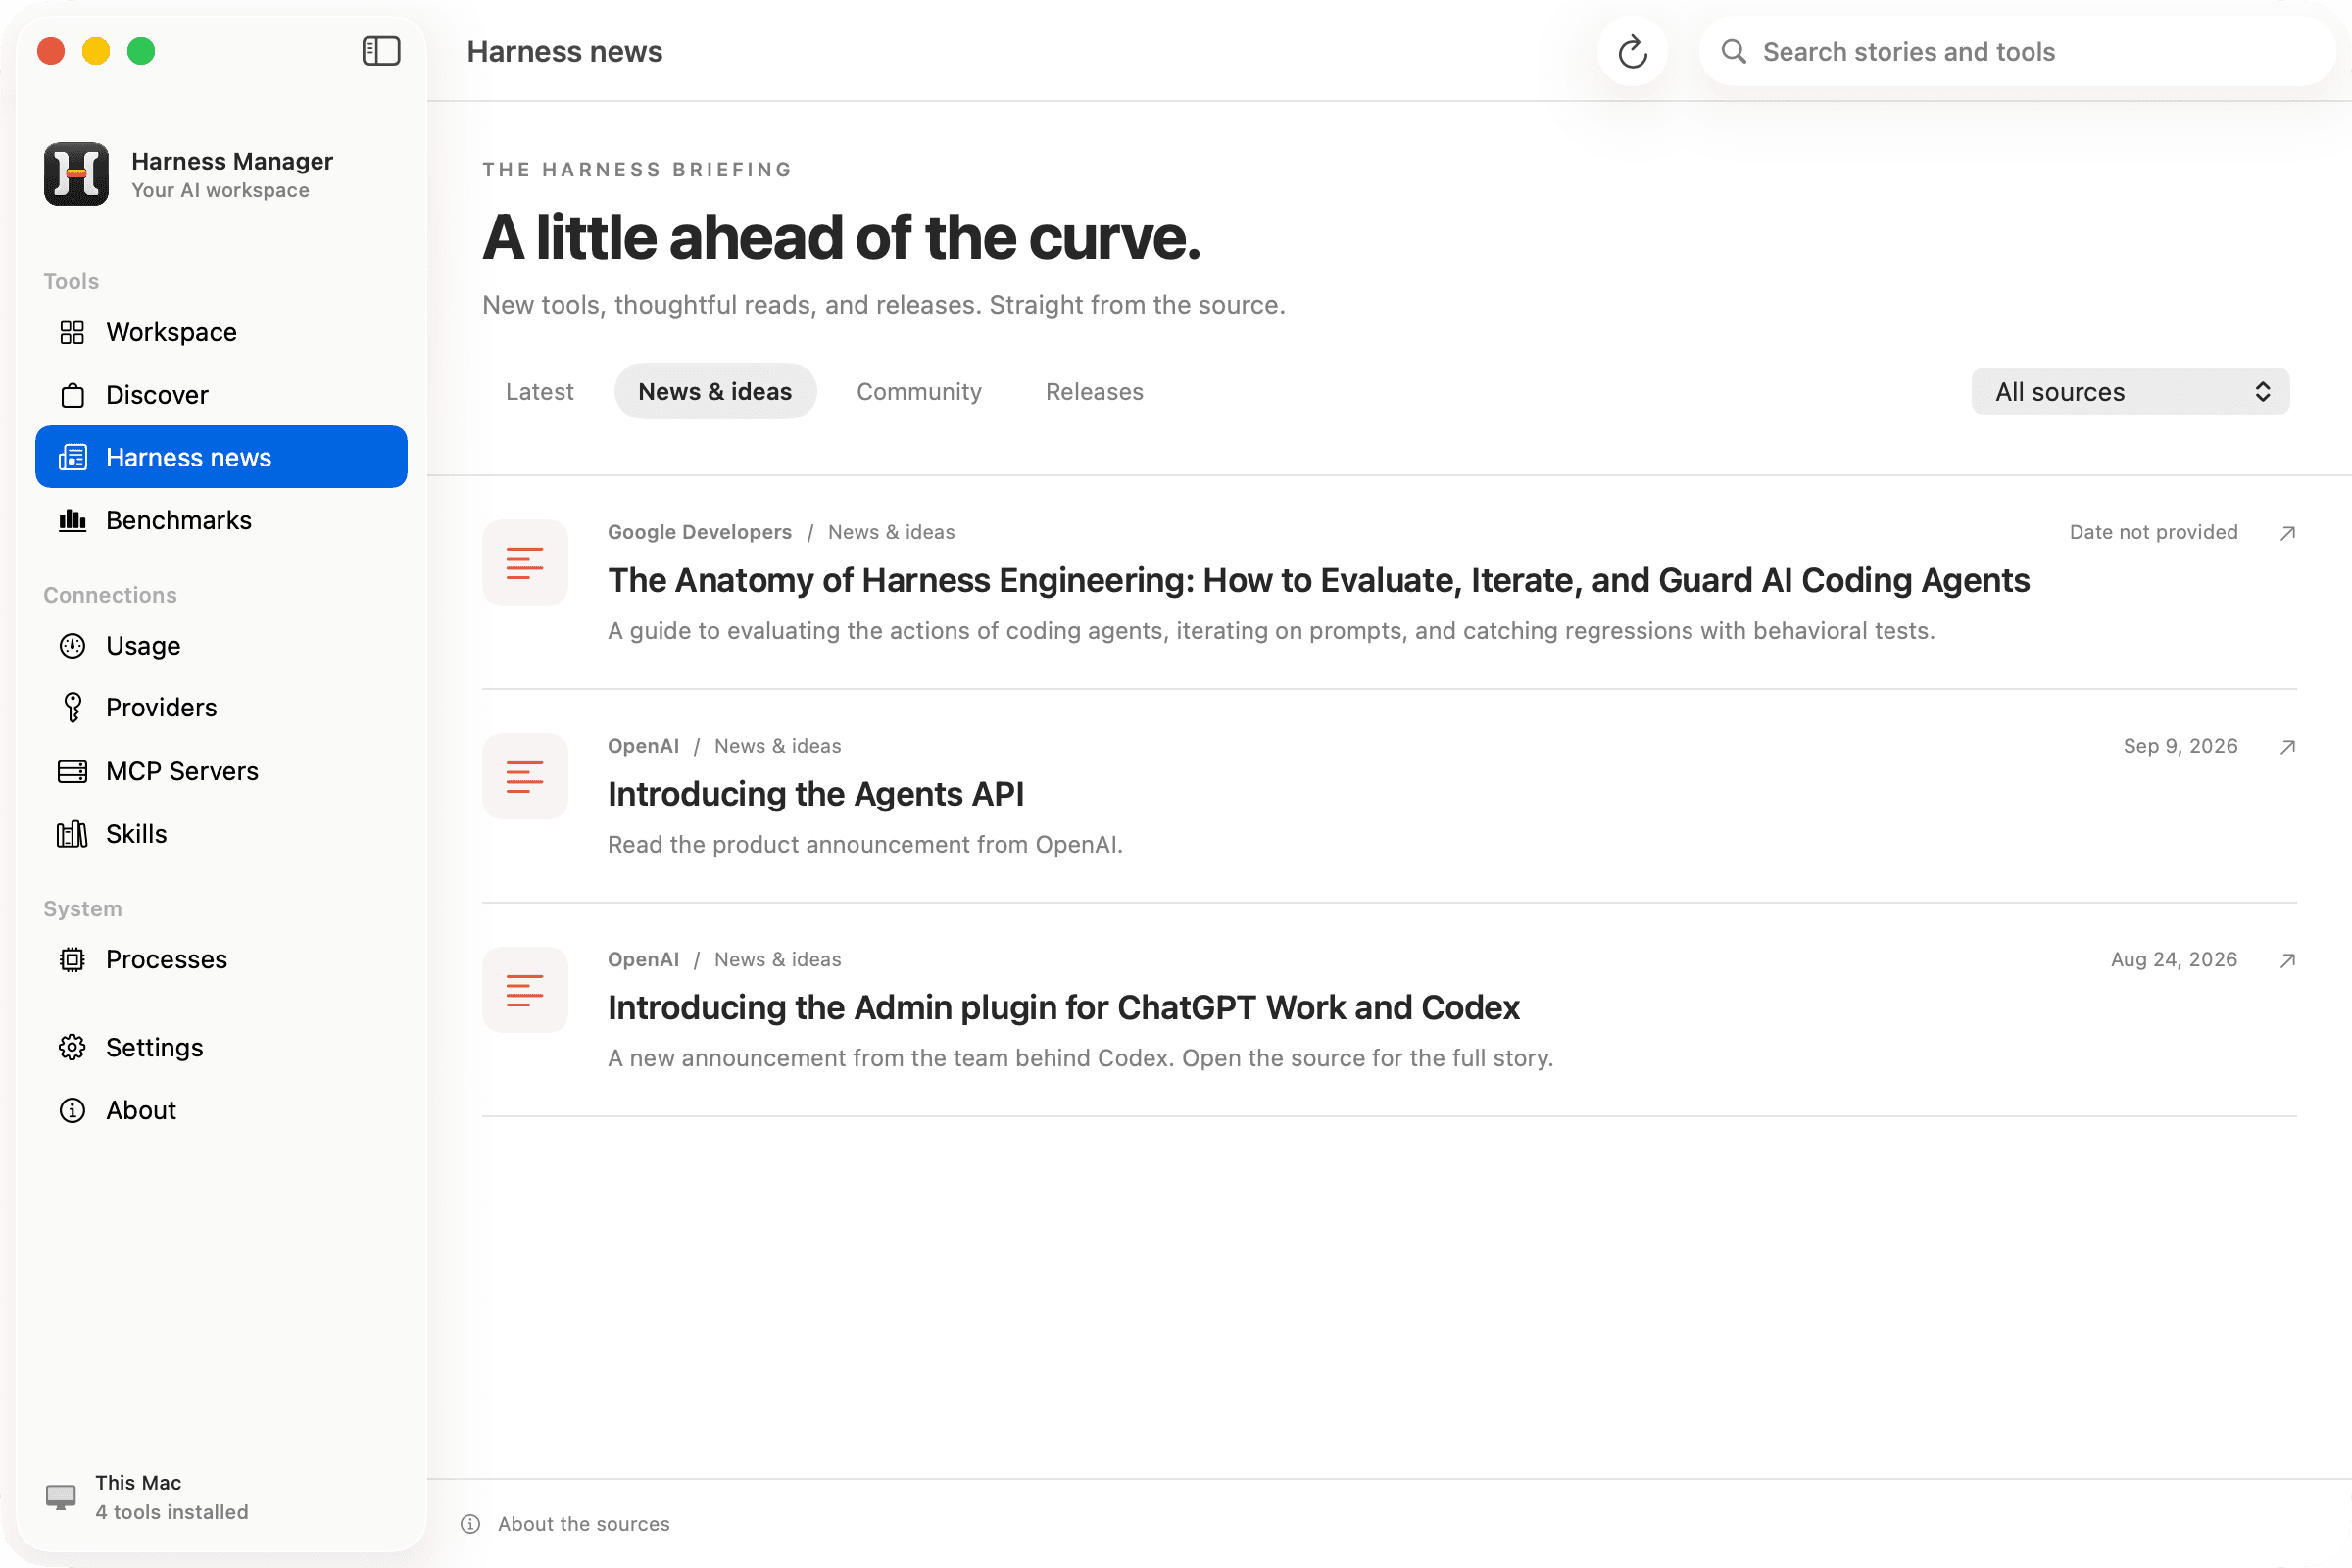Toggle the sidebar panel icon

click(381, 51)
